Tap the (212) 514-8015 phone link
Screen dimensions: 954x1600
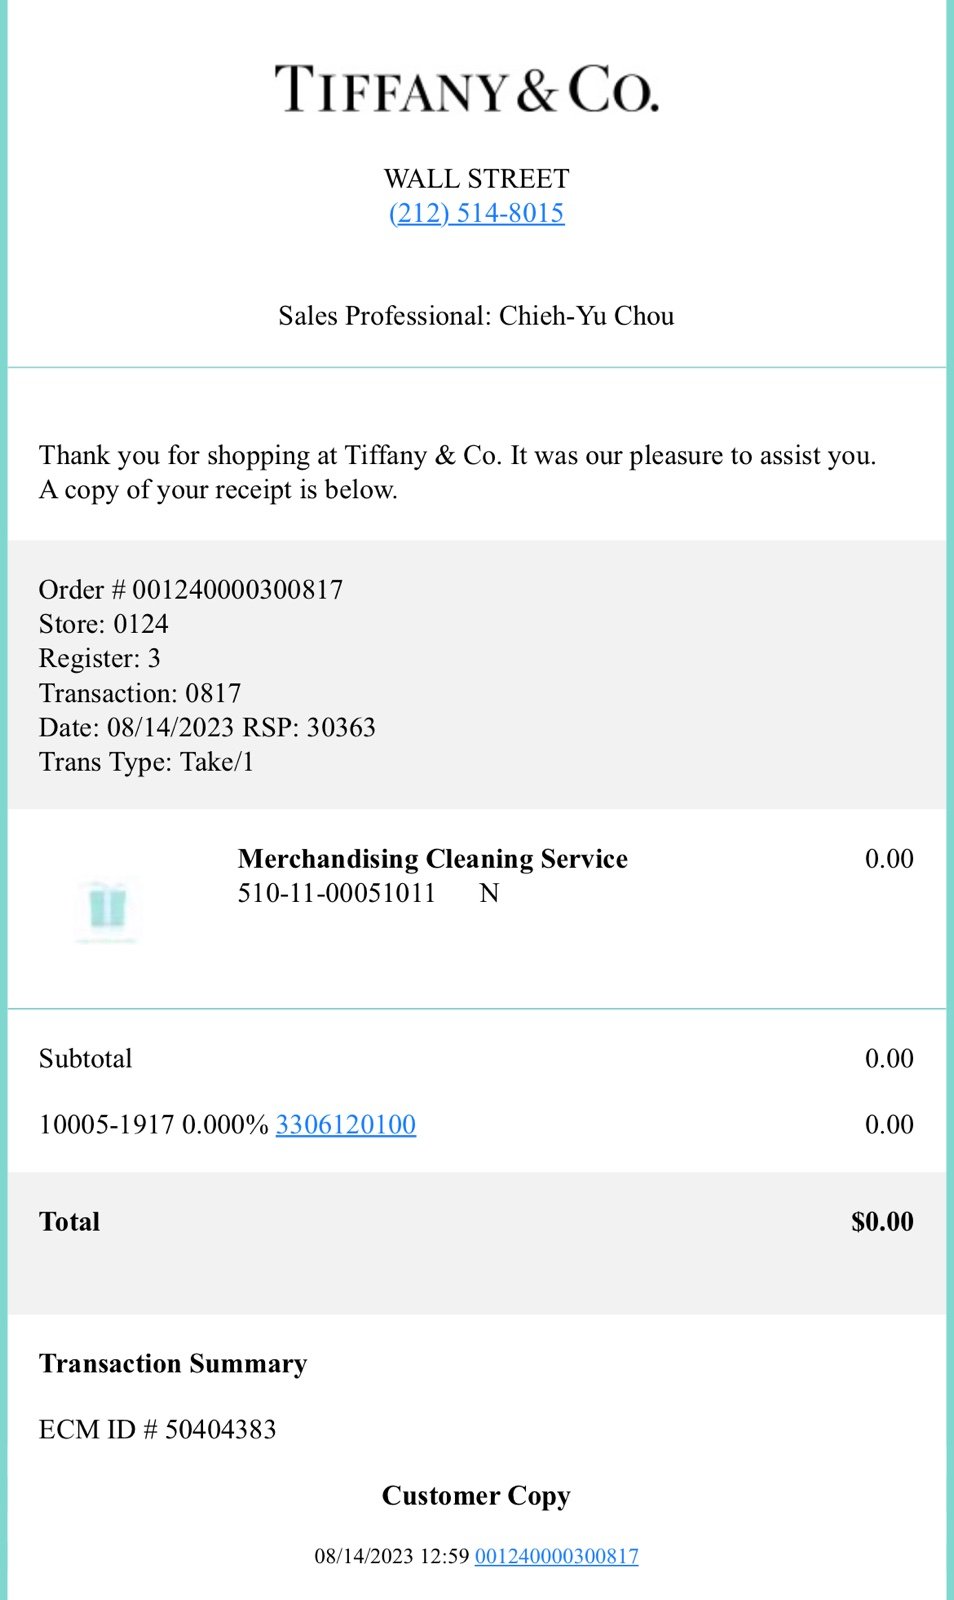[x=477, y=213]
